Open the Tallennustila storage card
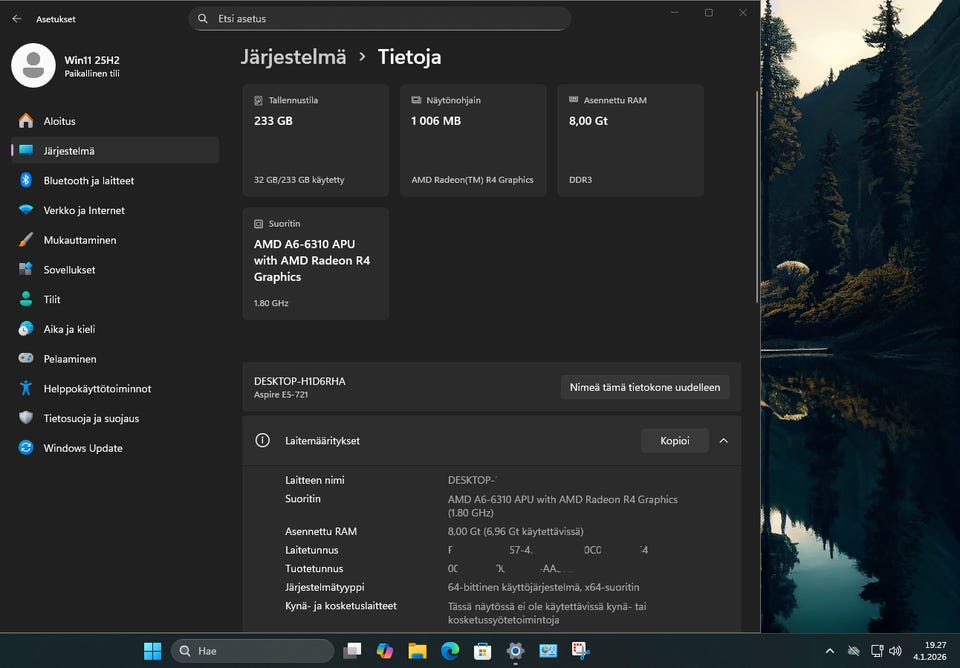Viewport: 960px width, 668px height. pos(315,139)
